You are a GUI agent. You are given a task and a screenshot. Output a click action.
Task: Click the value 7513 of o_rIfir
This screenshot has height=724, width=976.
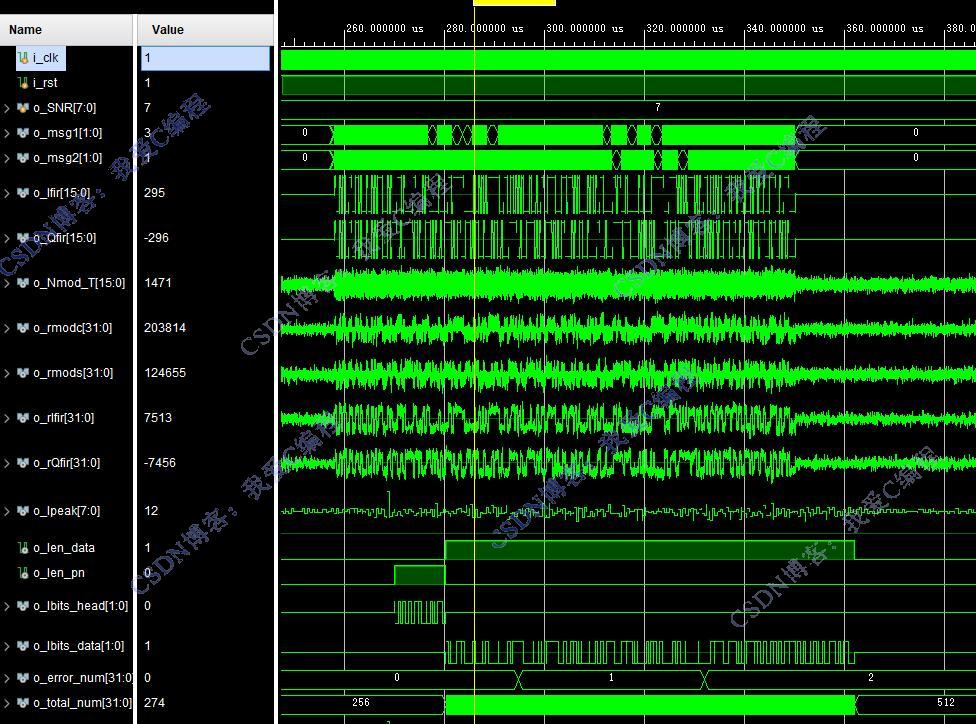157,418
